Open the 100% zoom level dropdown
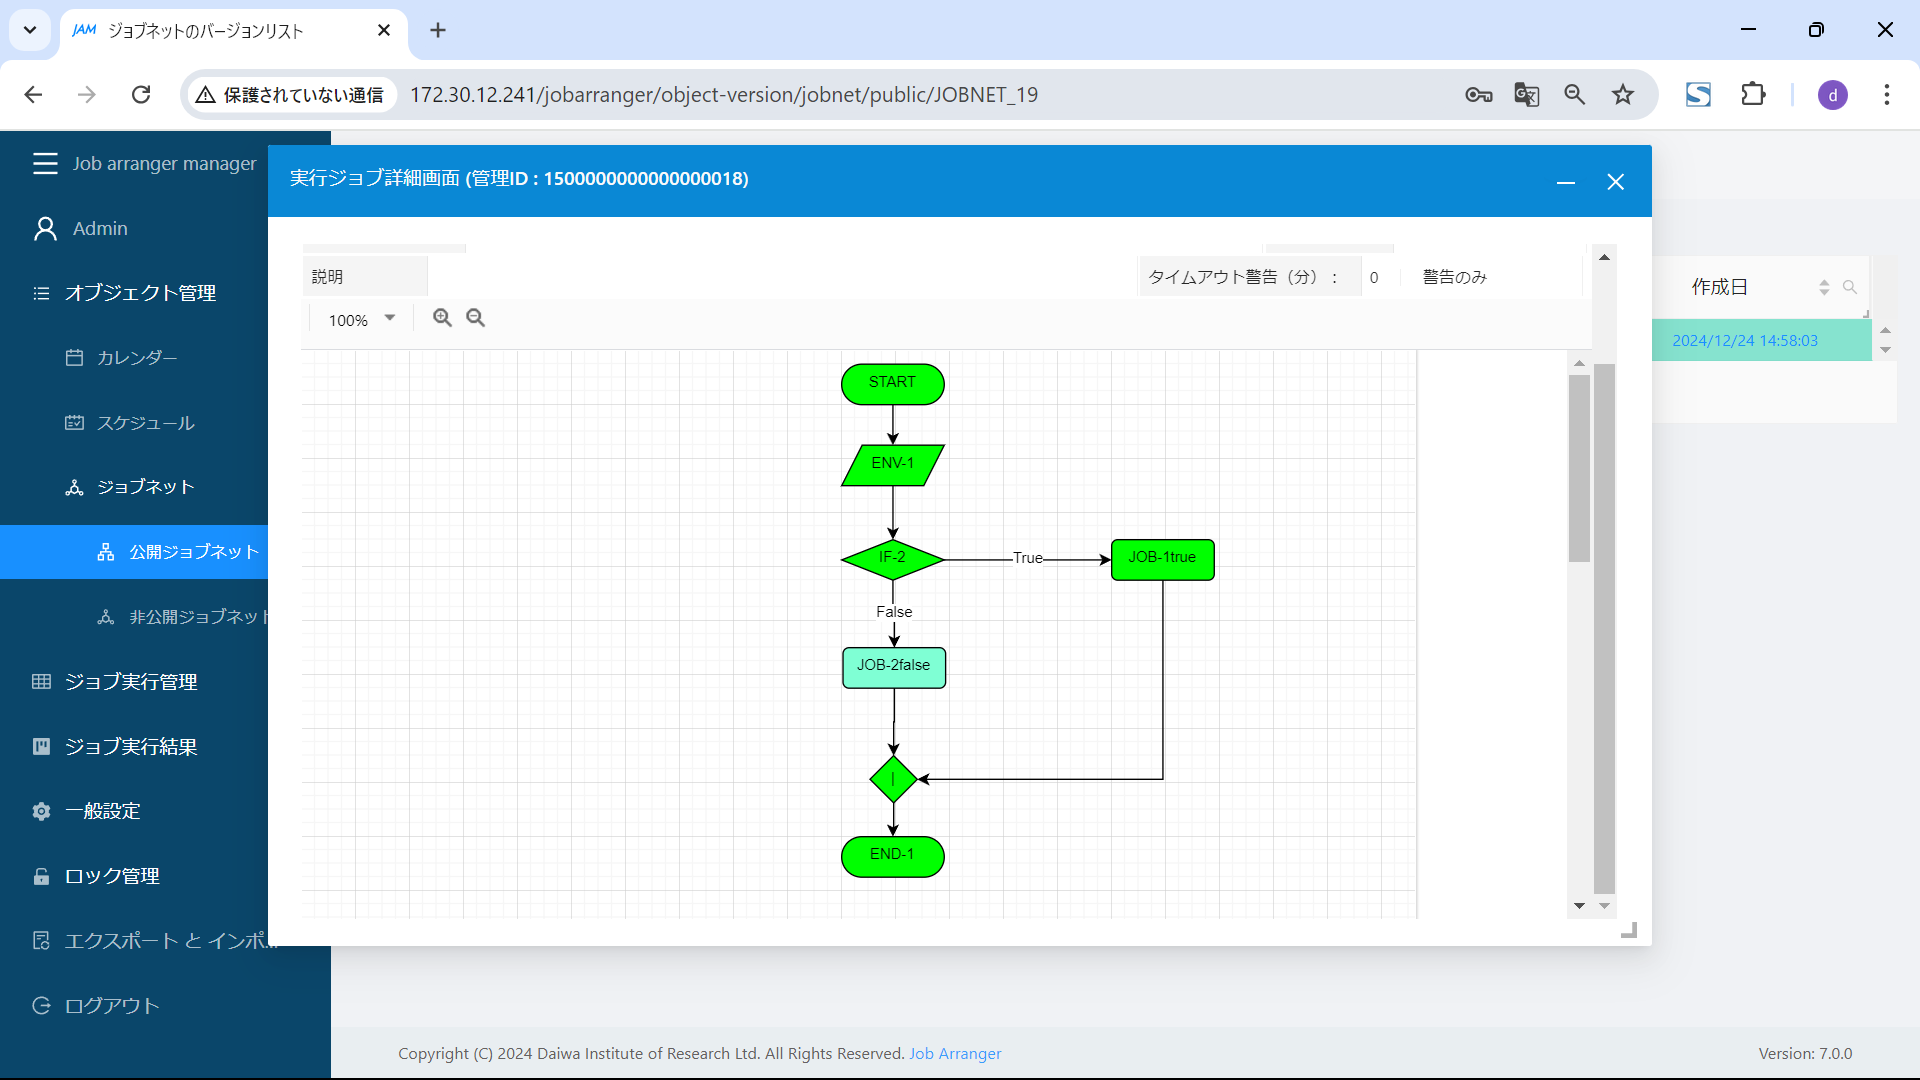Viewport: 1920px width, 1080px height. tap(362, 320)
